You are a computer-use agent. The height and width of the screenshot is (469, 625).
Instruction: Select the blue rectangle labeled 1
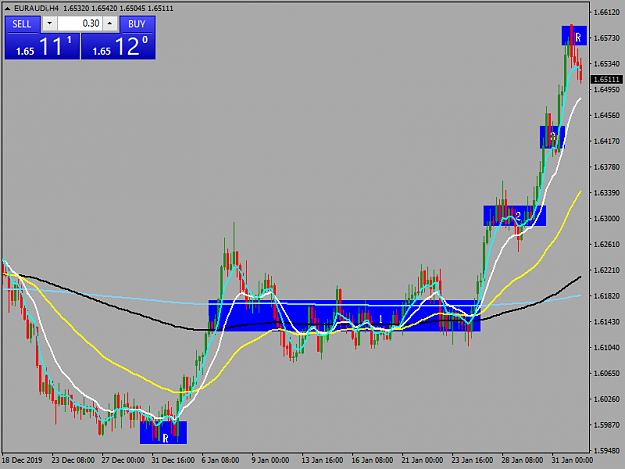click(x=344, y=316)
